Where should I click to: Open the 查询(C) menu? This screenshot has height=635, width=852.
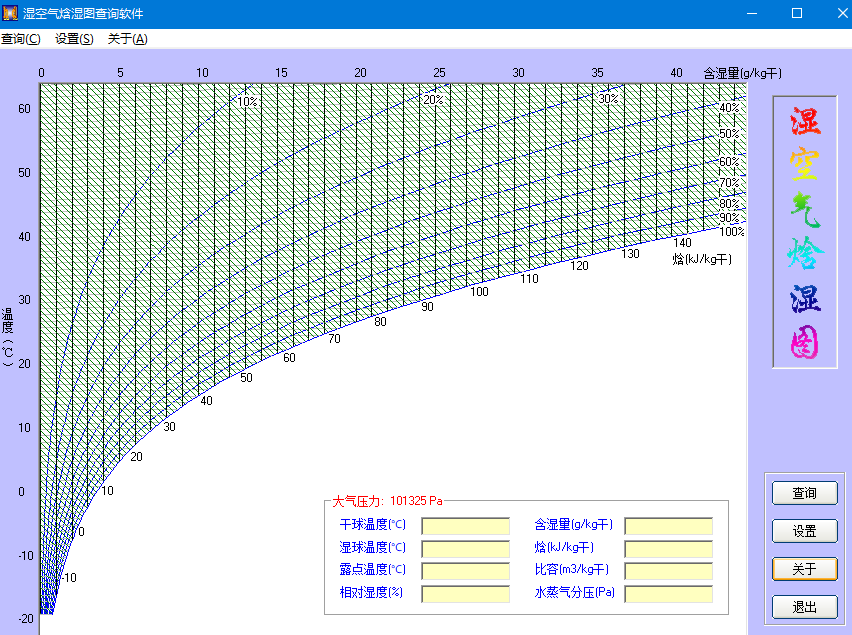[x=21, y=39]
